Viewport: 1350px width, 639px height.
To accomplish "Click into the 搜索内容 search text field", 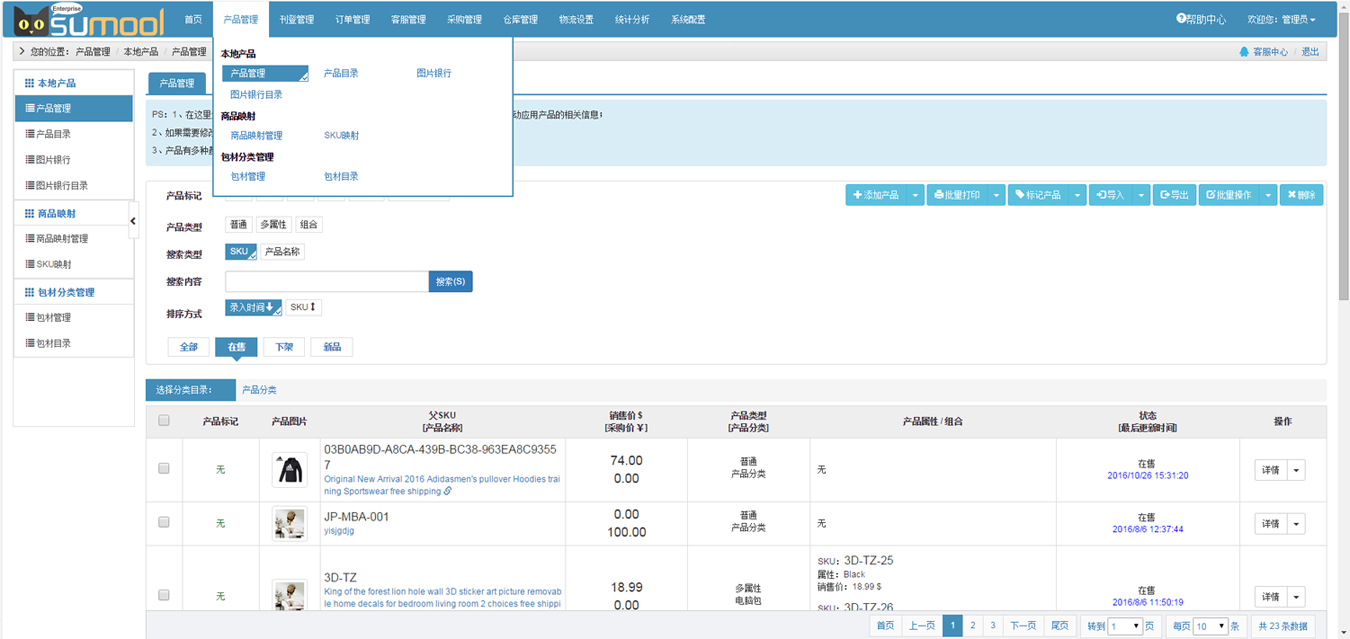I will [x=326, y=282].
